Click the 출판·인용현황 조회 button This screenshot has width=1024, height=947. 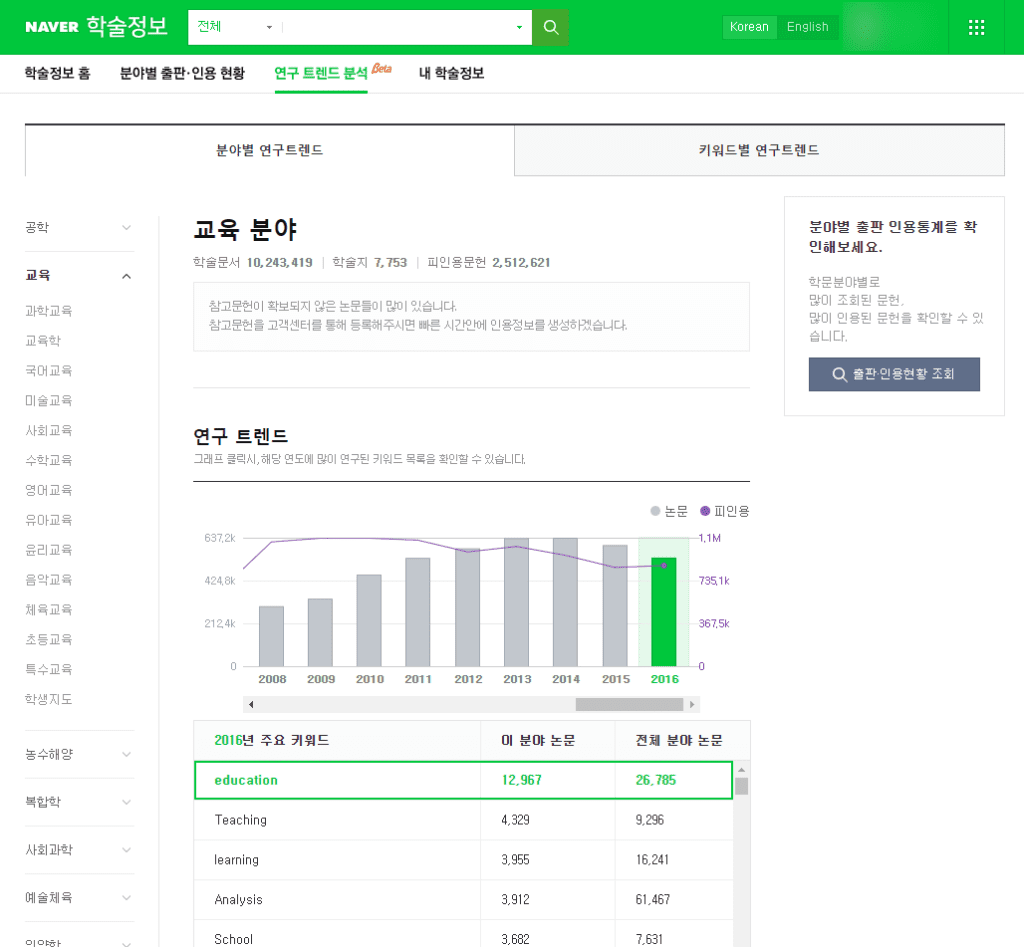point(893,374)
